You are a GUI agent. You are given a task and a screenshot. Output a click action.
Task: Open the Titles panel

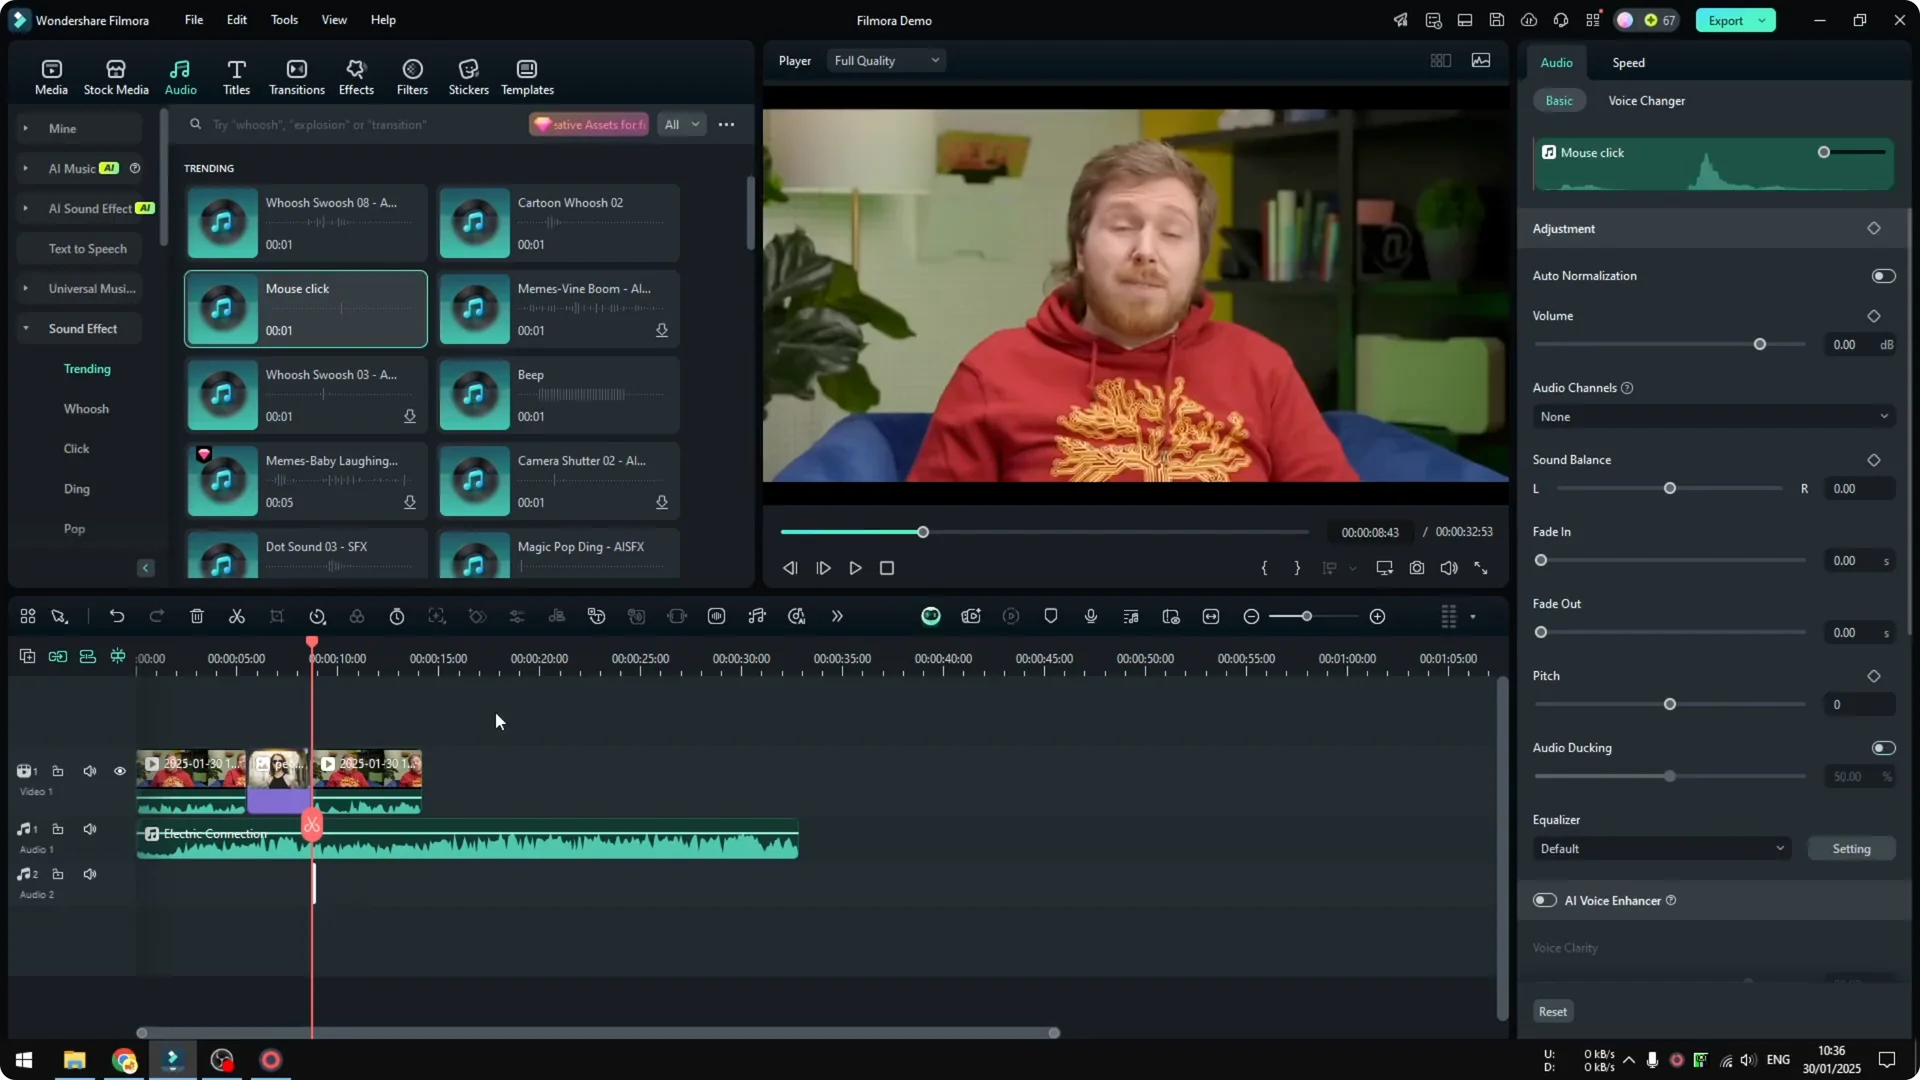[x=236, y=75]
